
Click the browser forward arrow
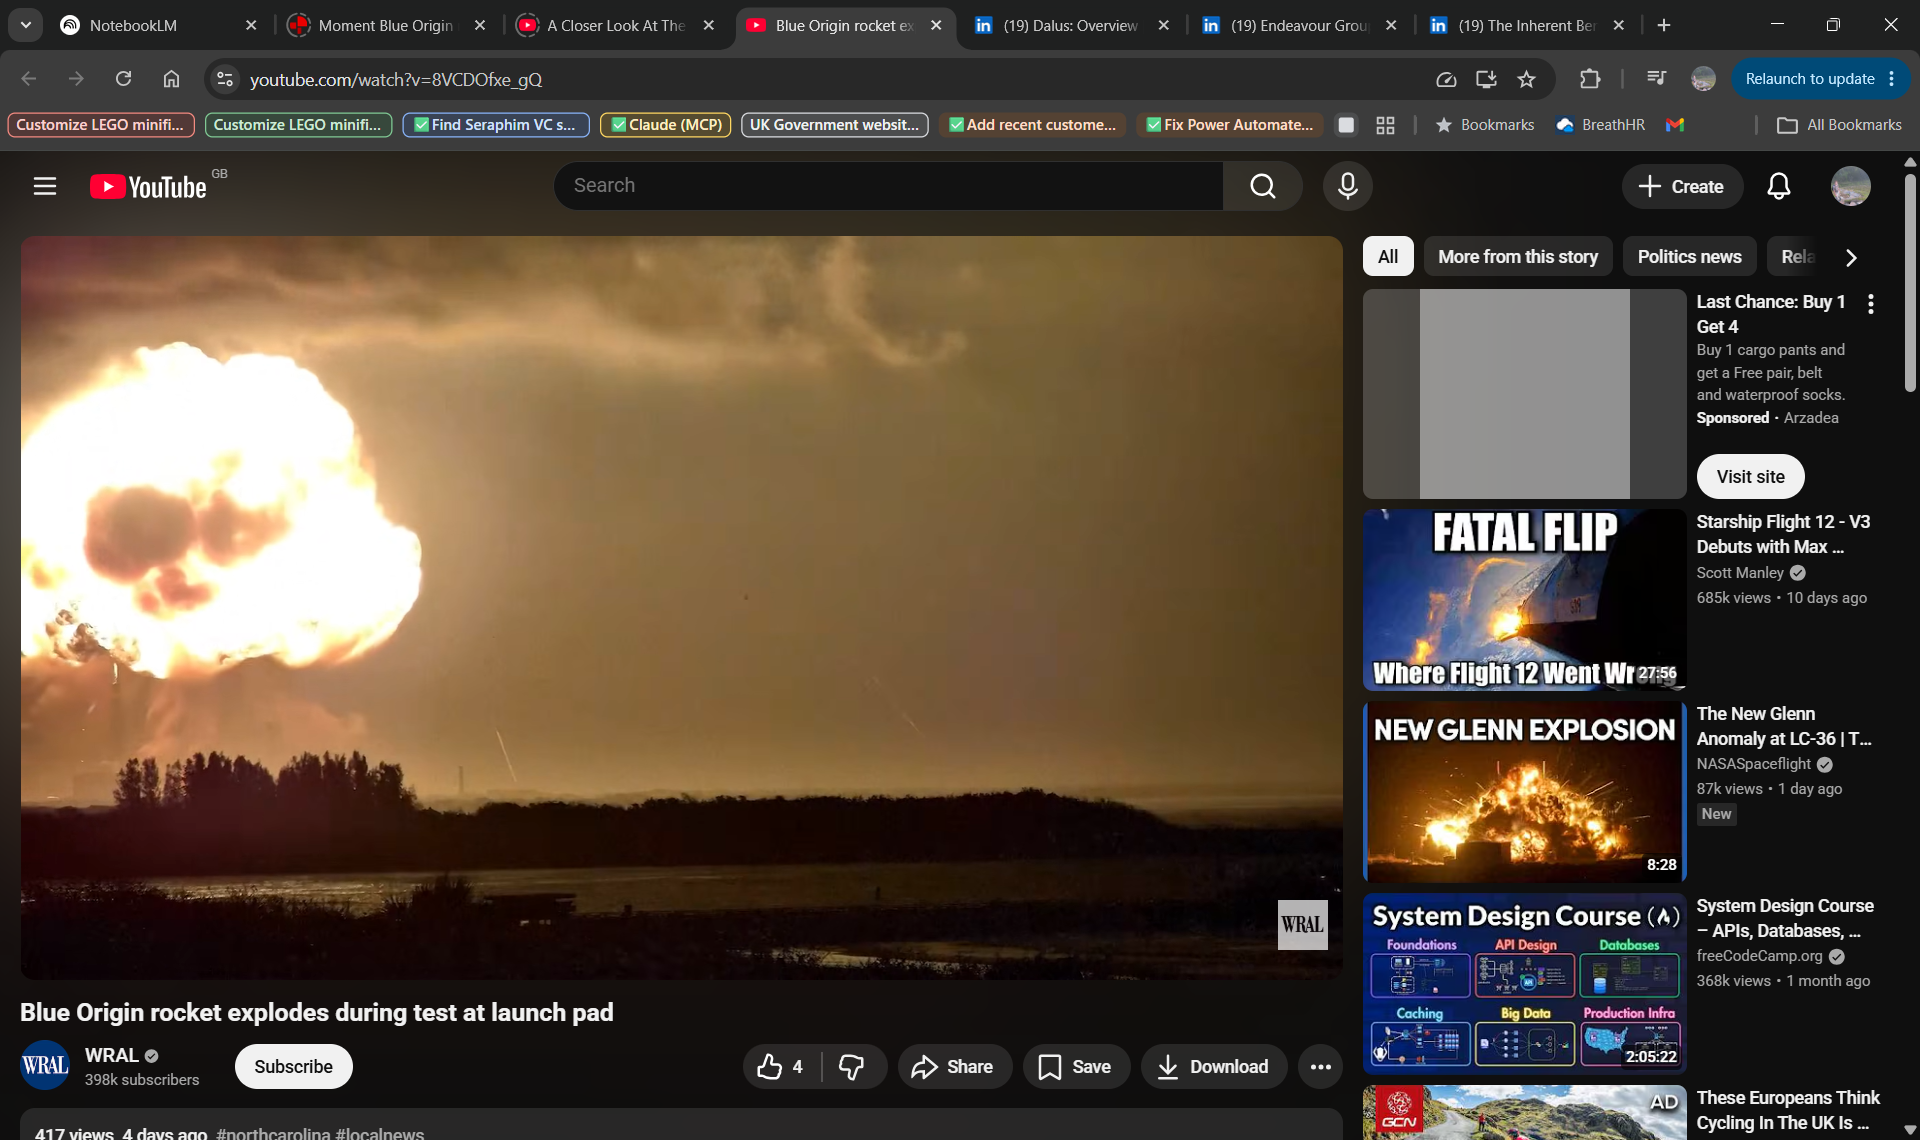point(76,79)
